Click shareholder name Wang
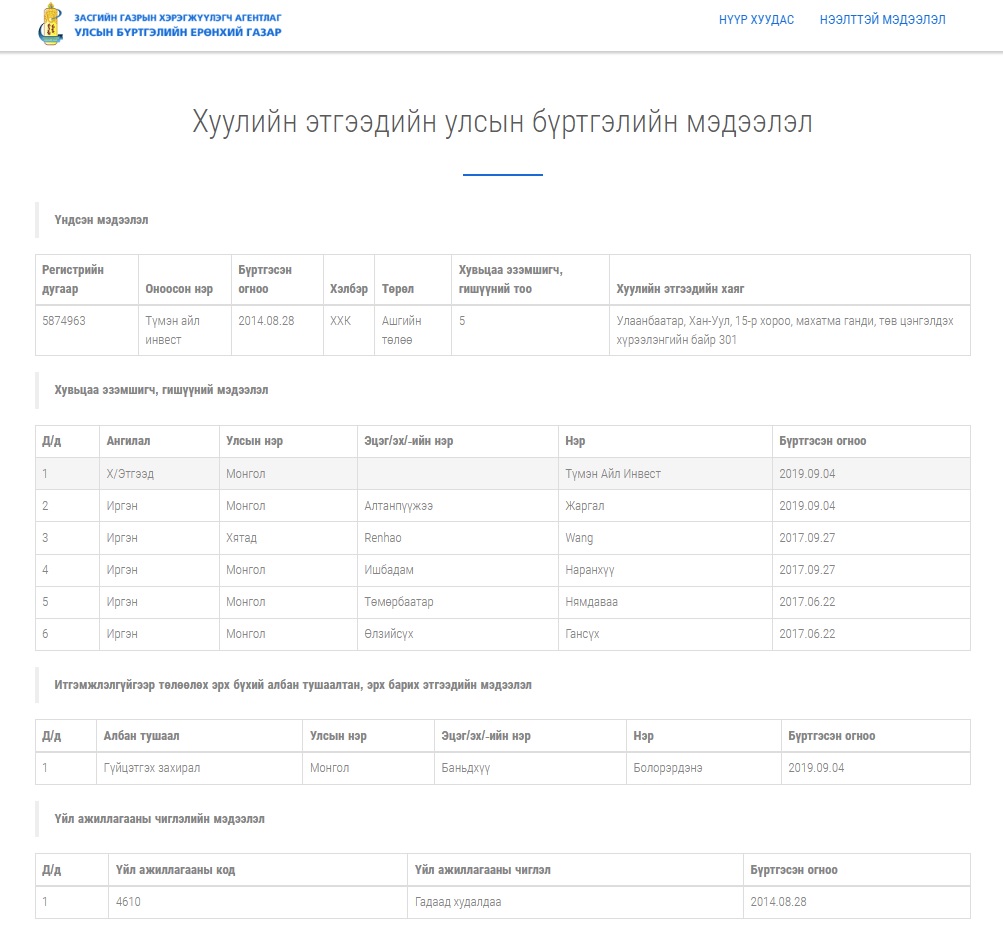The height and width of the screenshot is (929, 1003). (579, 537)
